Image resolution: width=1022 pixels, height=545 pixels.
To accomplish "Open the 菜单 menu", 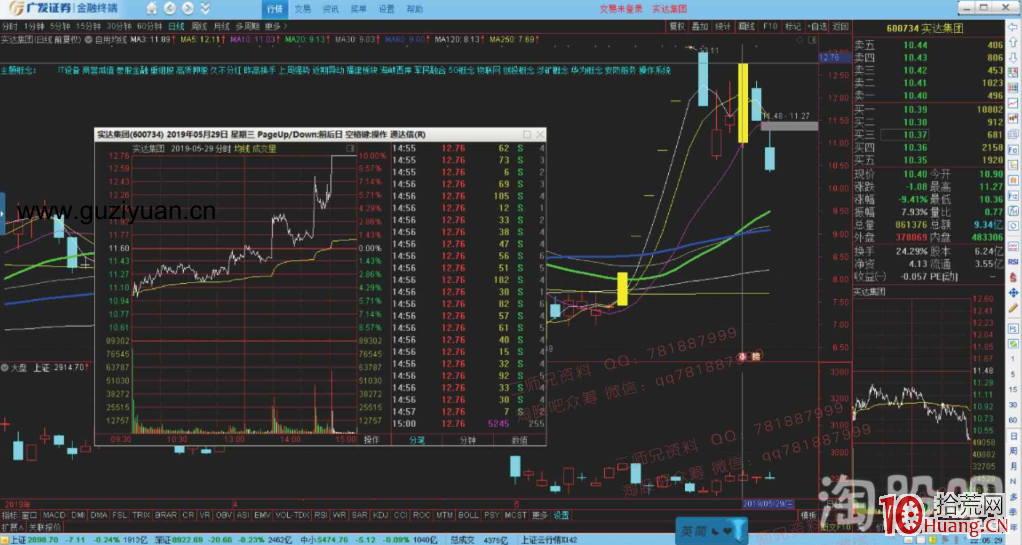I will pos(358,9).
